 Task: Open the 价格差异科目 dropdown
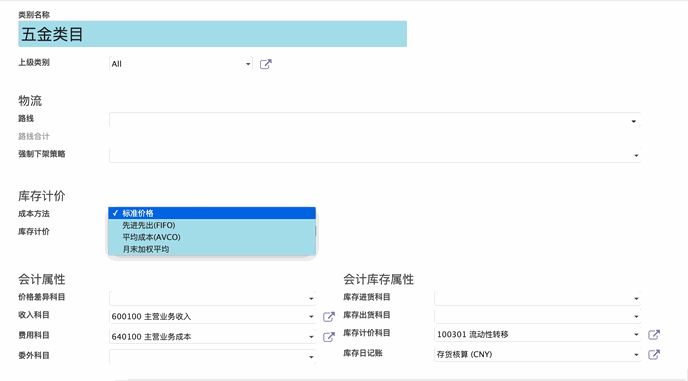pyautogui.click(x=311, y=298)
